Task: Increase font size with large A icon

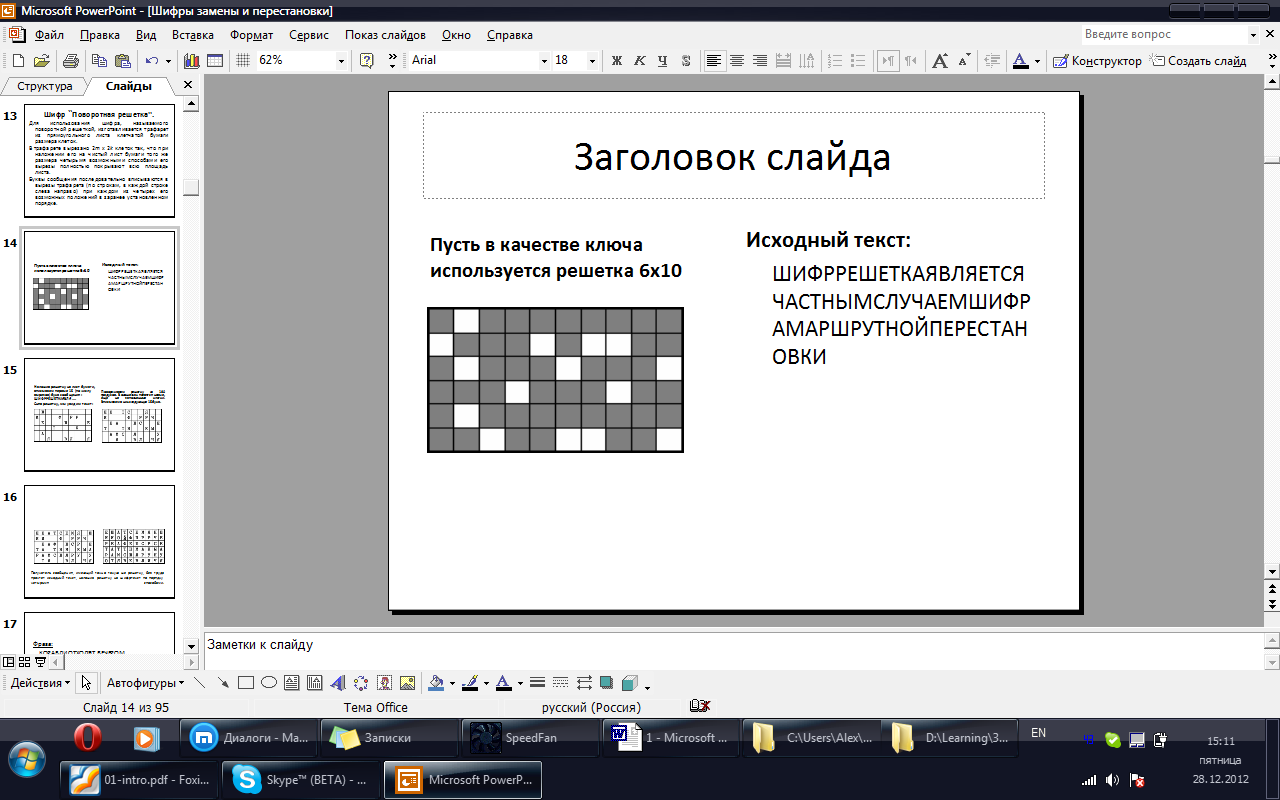Action: click(x=940, y=60)
